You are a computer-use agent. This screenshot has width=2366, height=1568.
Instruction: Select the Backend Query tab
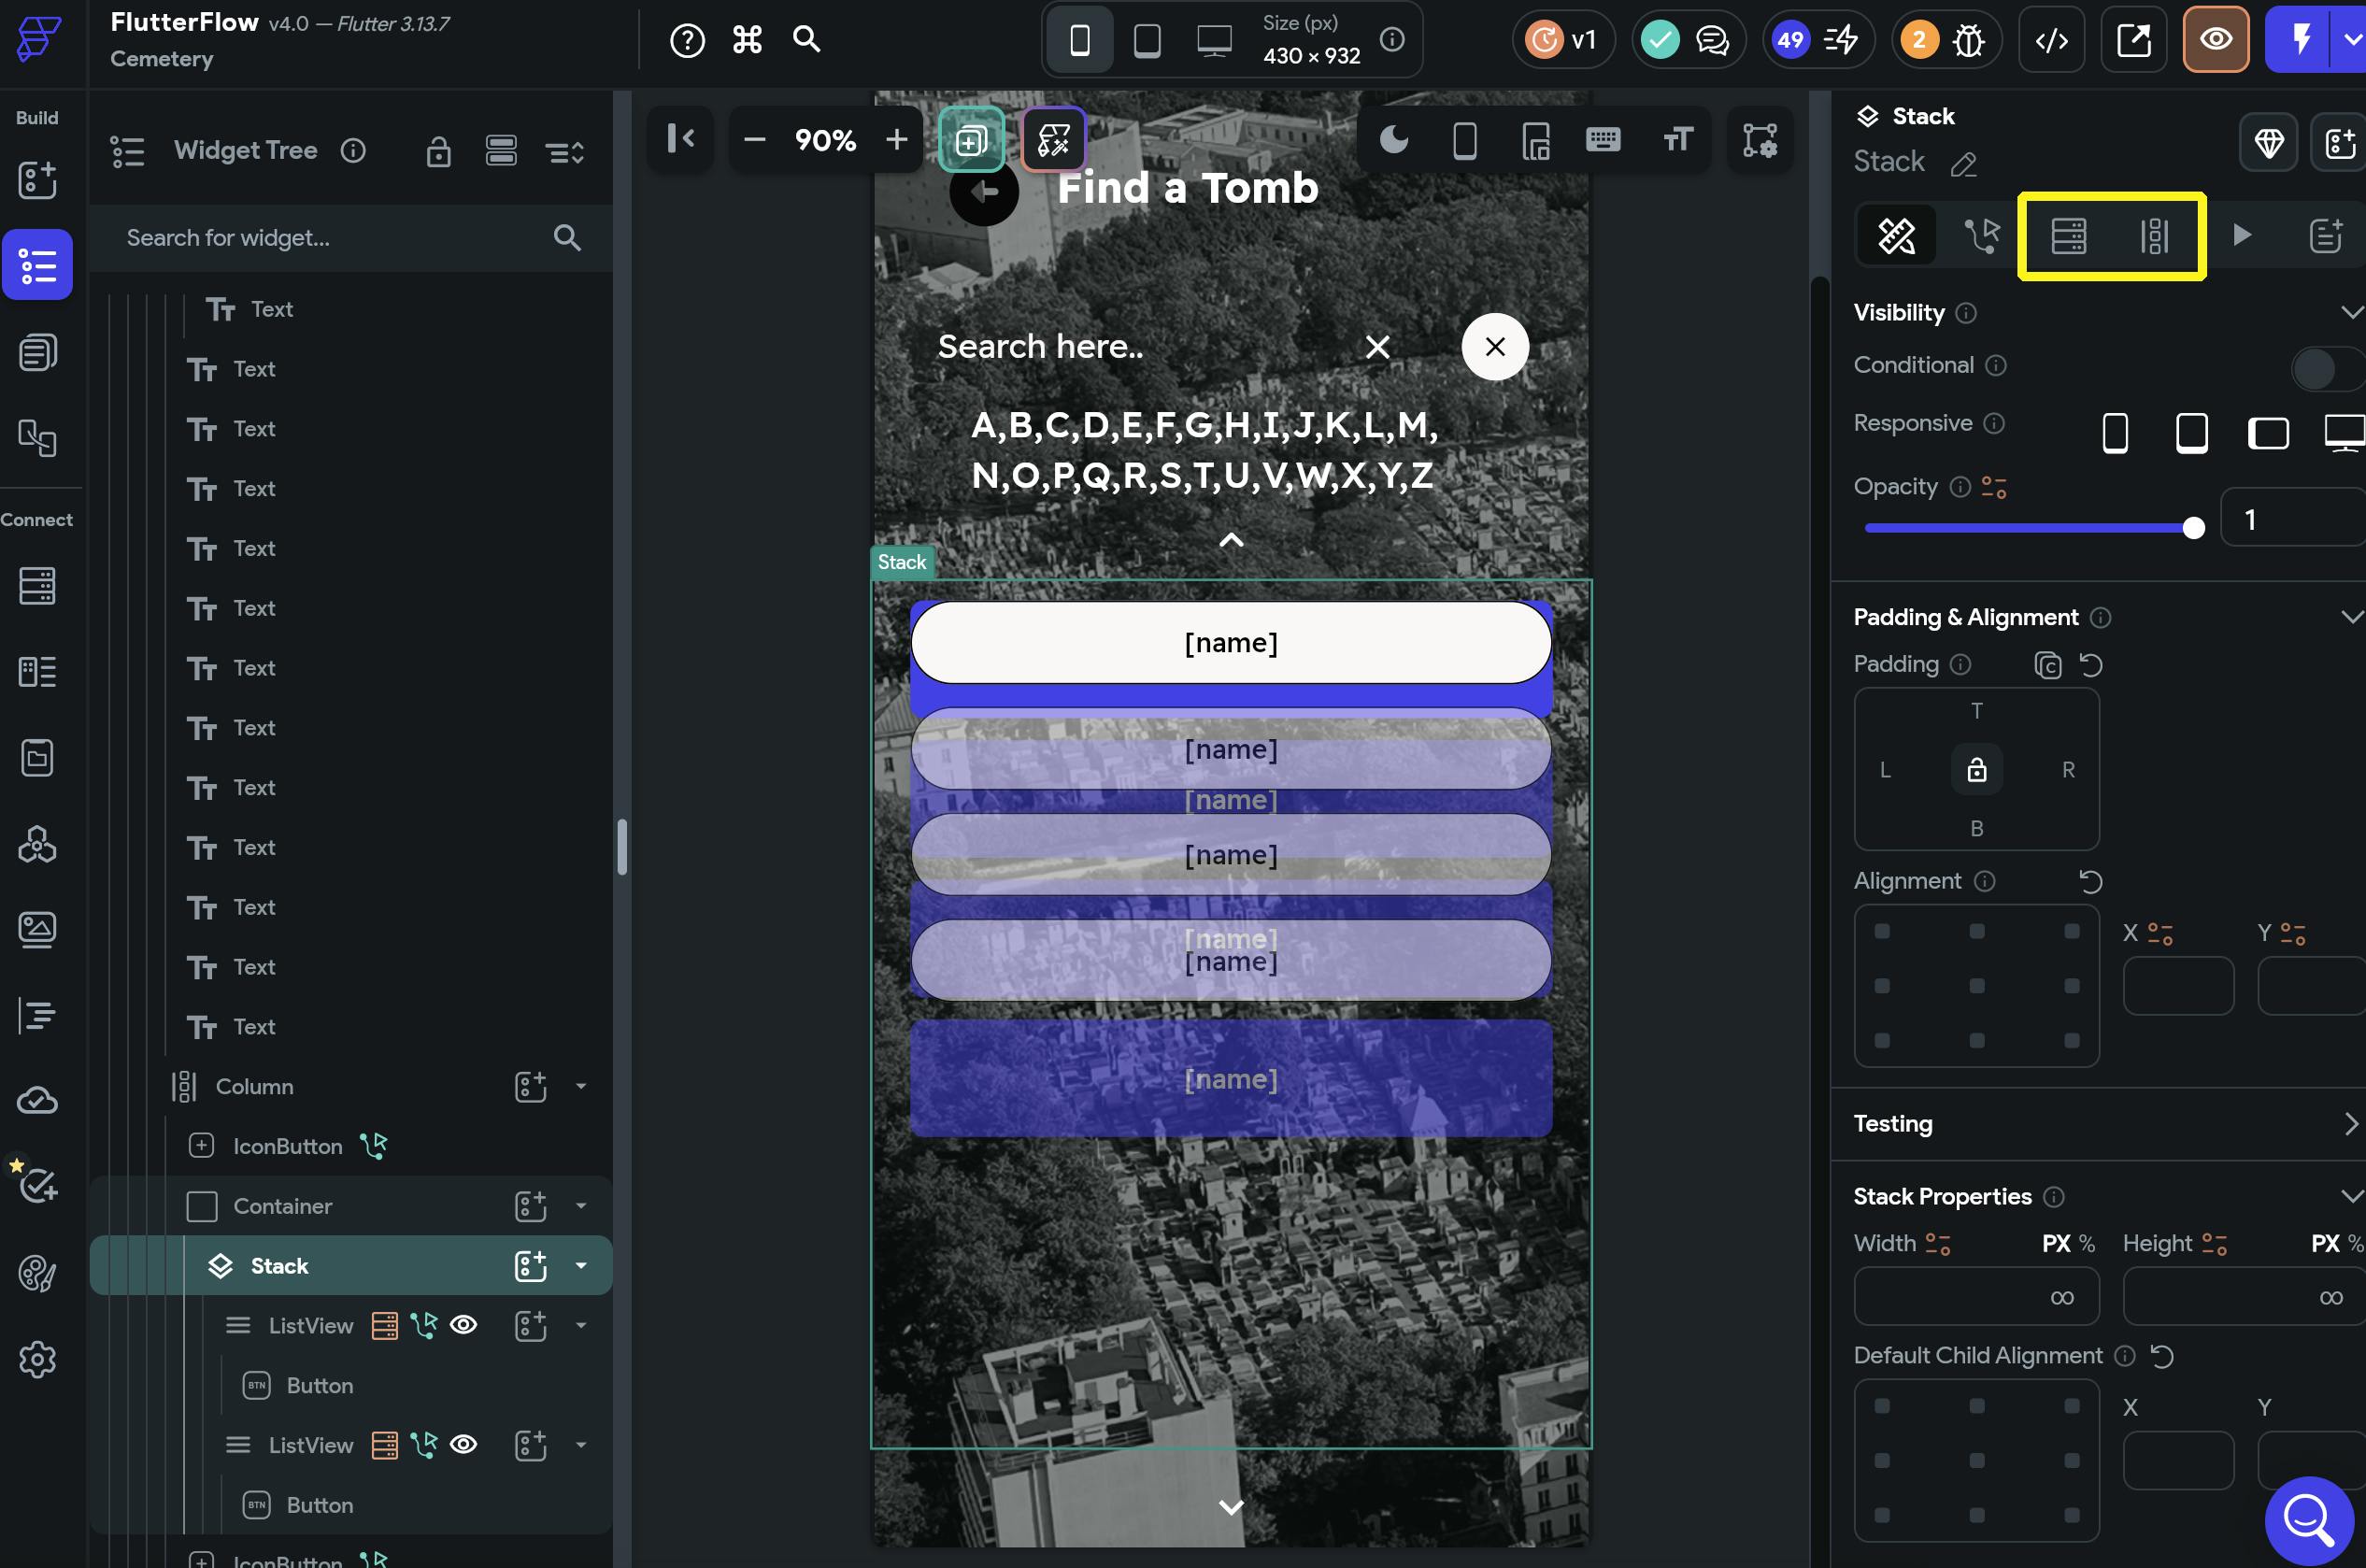[x=2068, y=236]
